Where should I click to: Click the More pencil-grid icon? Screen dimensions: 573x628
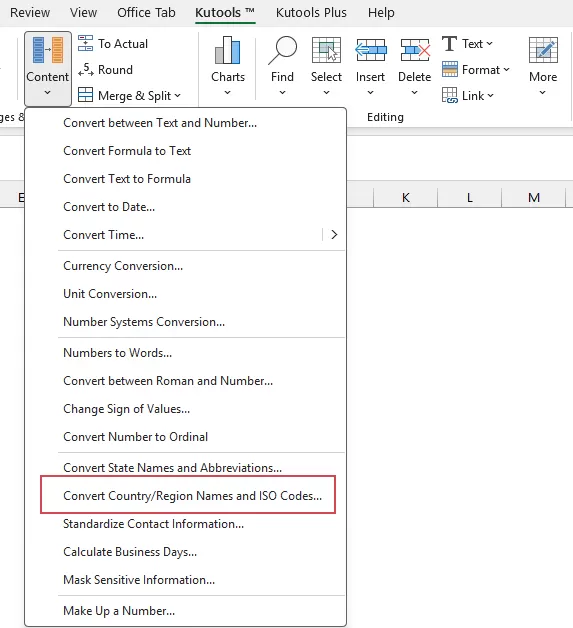click(543, 50)
